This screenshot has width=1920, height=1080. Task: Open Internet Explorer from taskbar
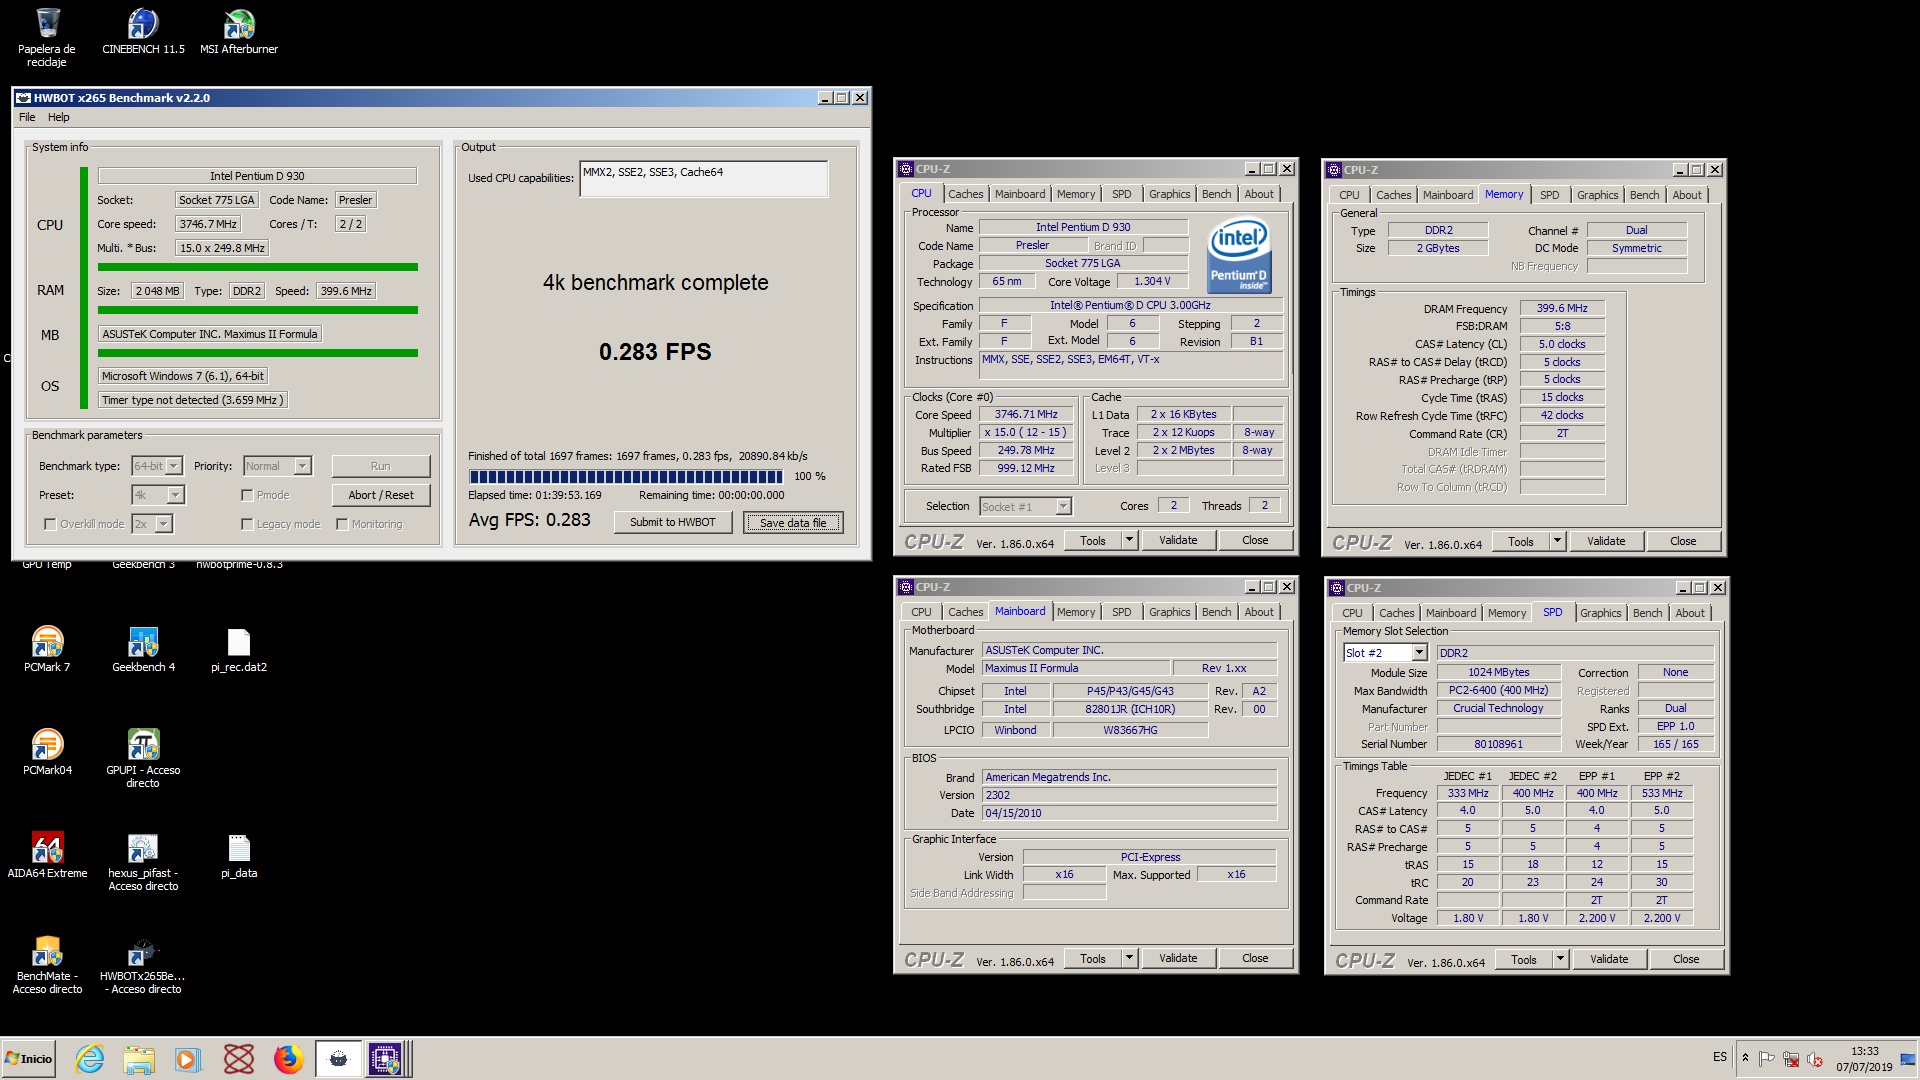pos(90,1058)
